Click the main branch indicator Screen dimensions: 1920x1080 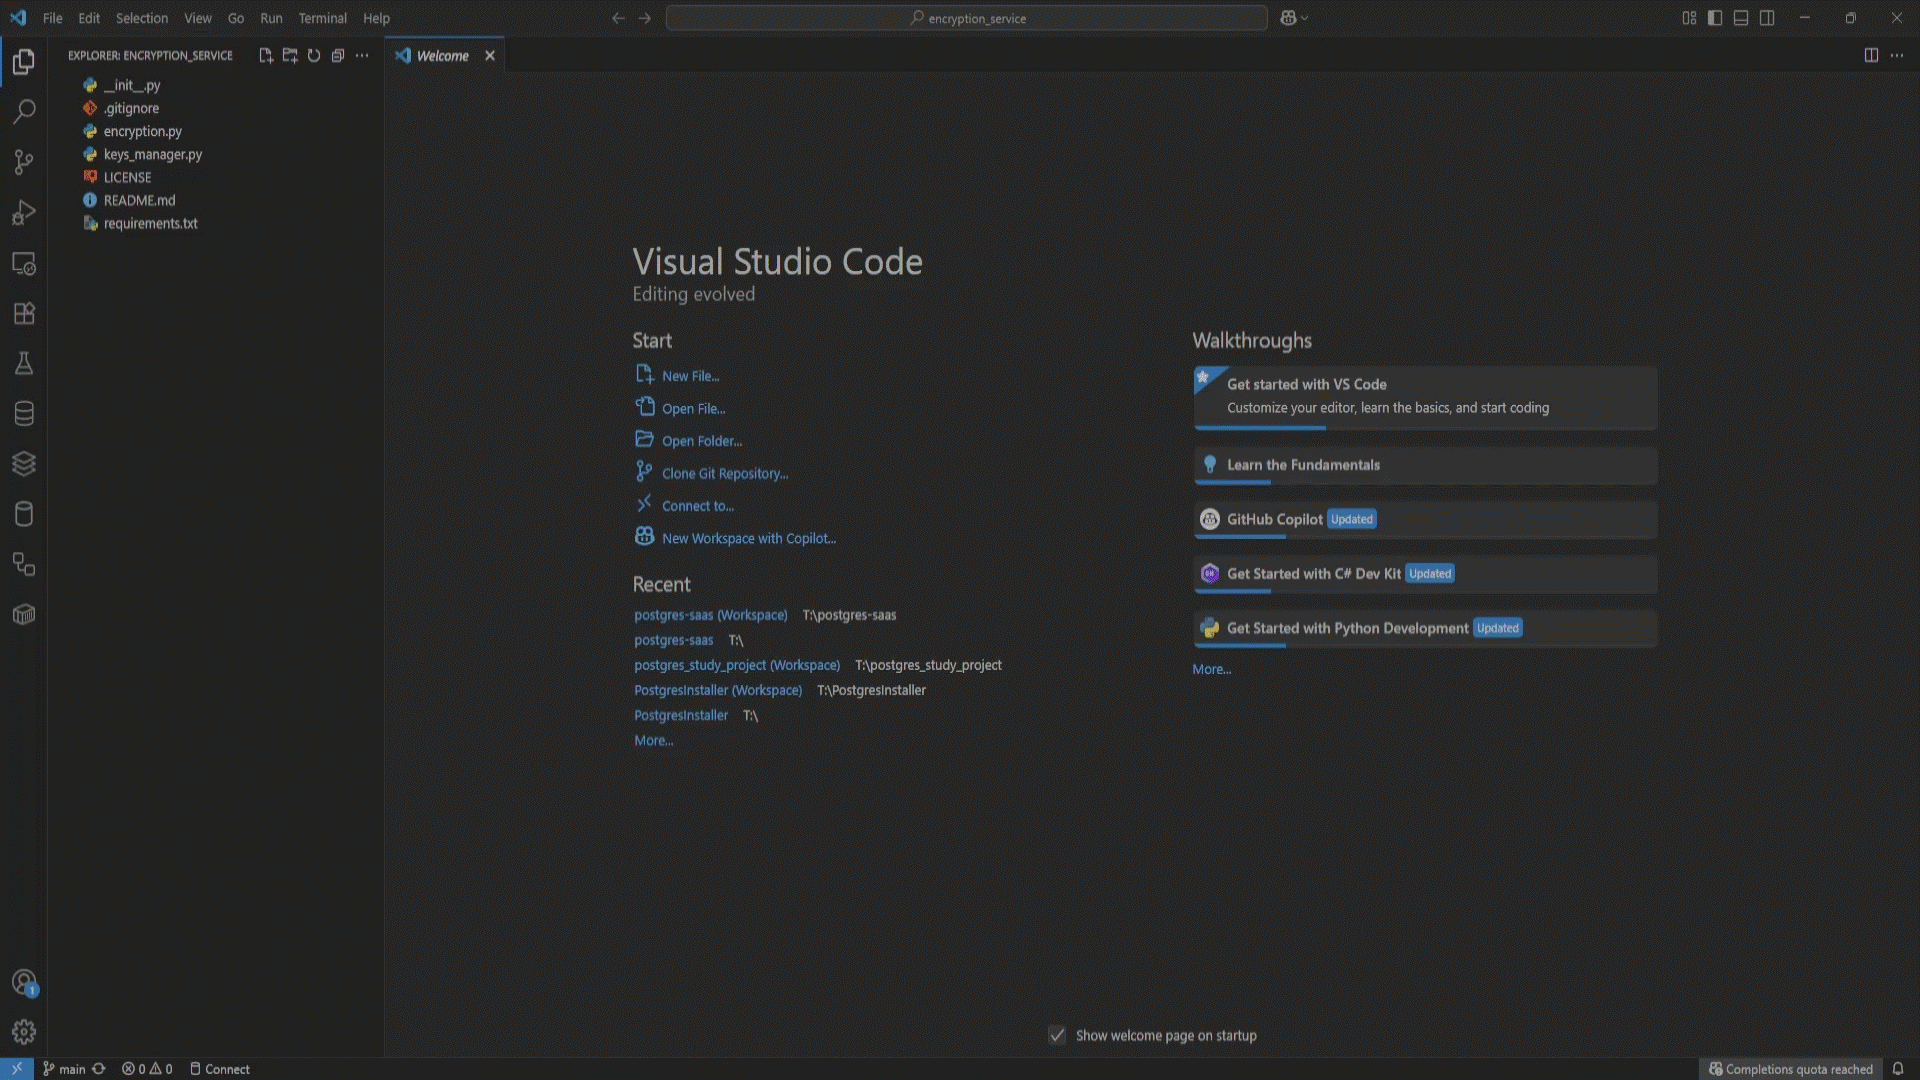click(64, 1069)
